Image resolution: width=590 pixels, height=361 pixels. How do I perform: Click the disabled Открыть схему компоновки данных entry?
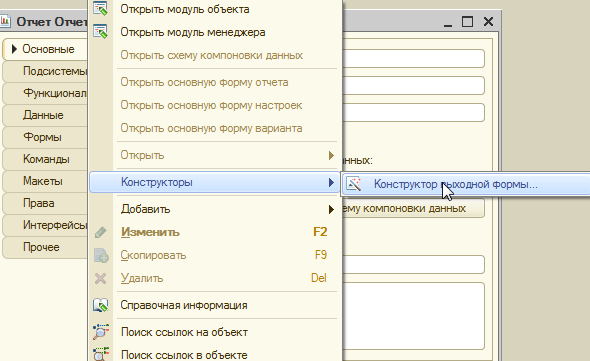coord(216,55)
